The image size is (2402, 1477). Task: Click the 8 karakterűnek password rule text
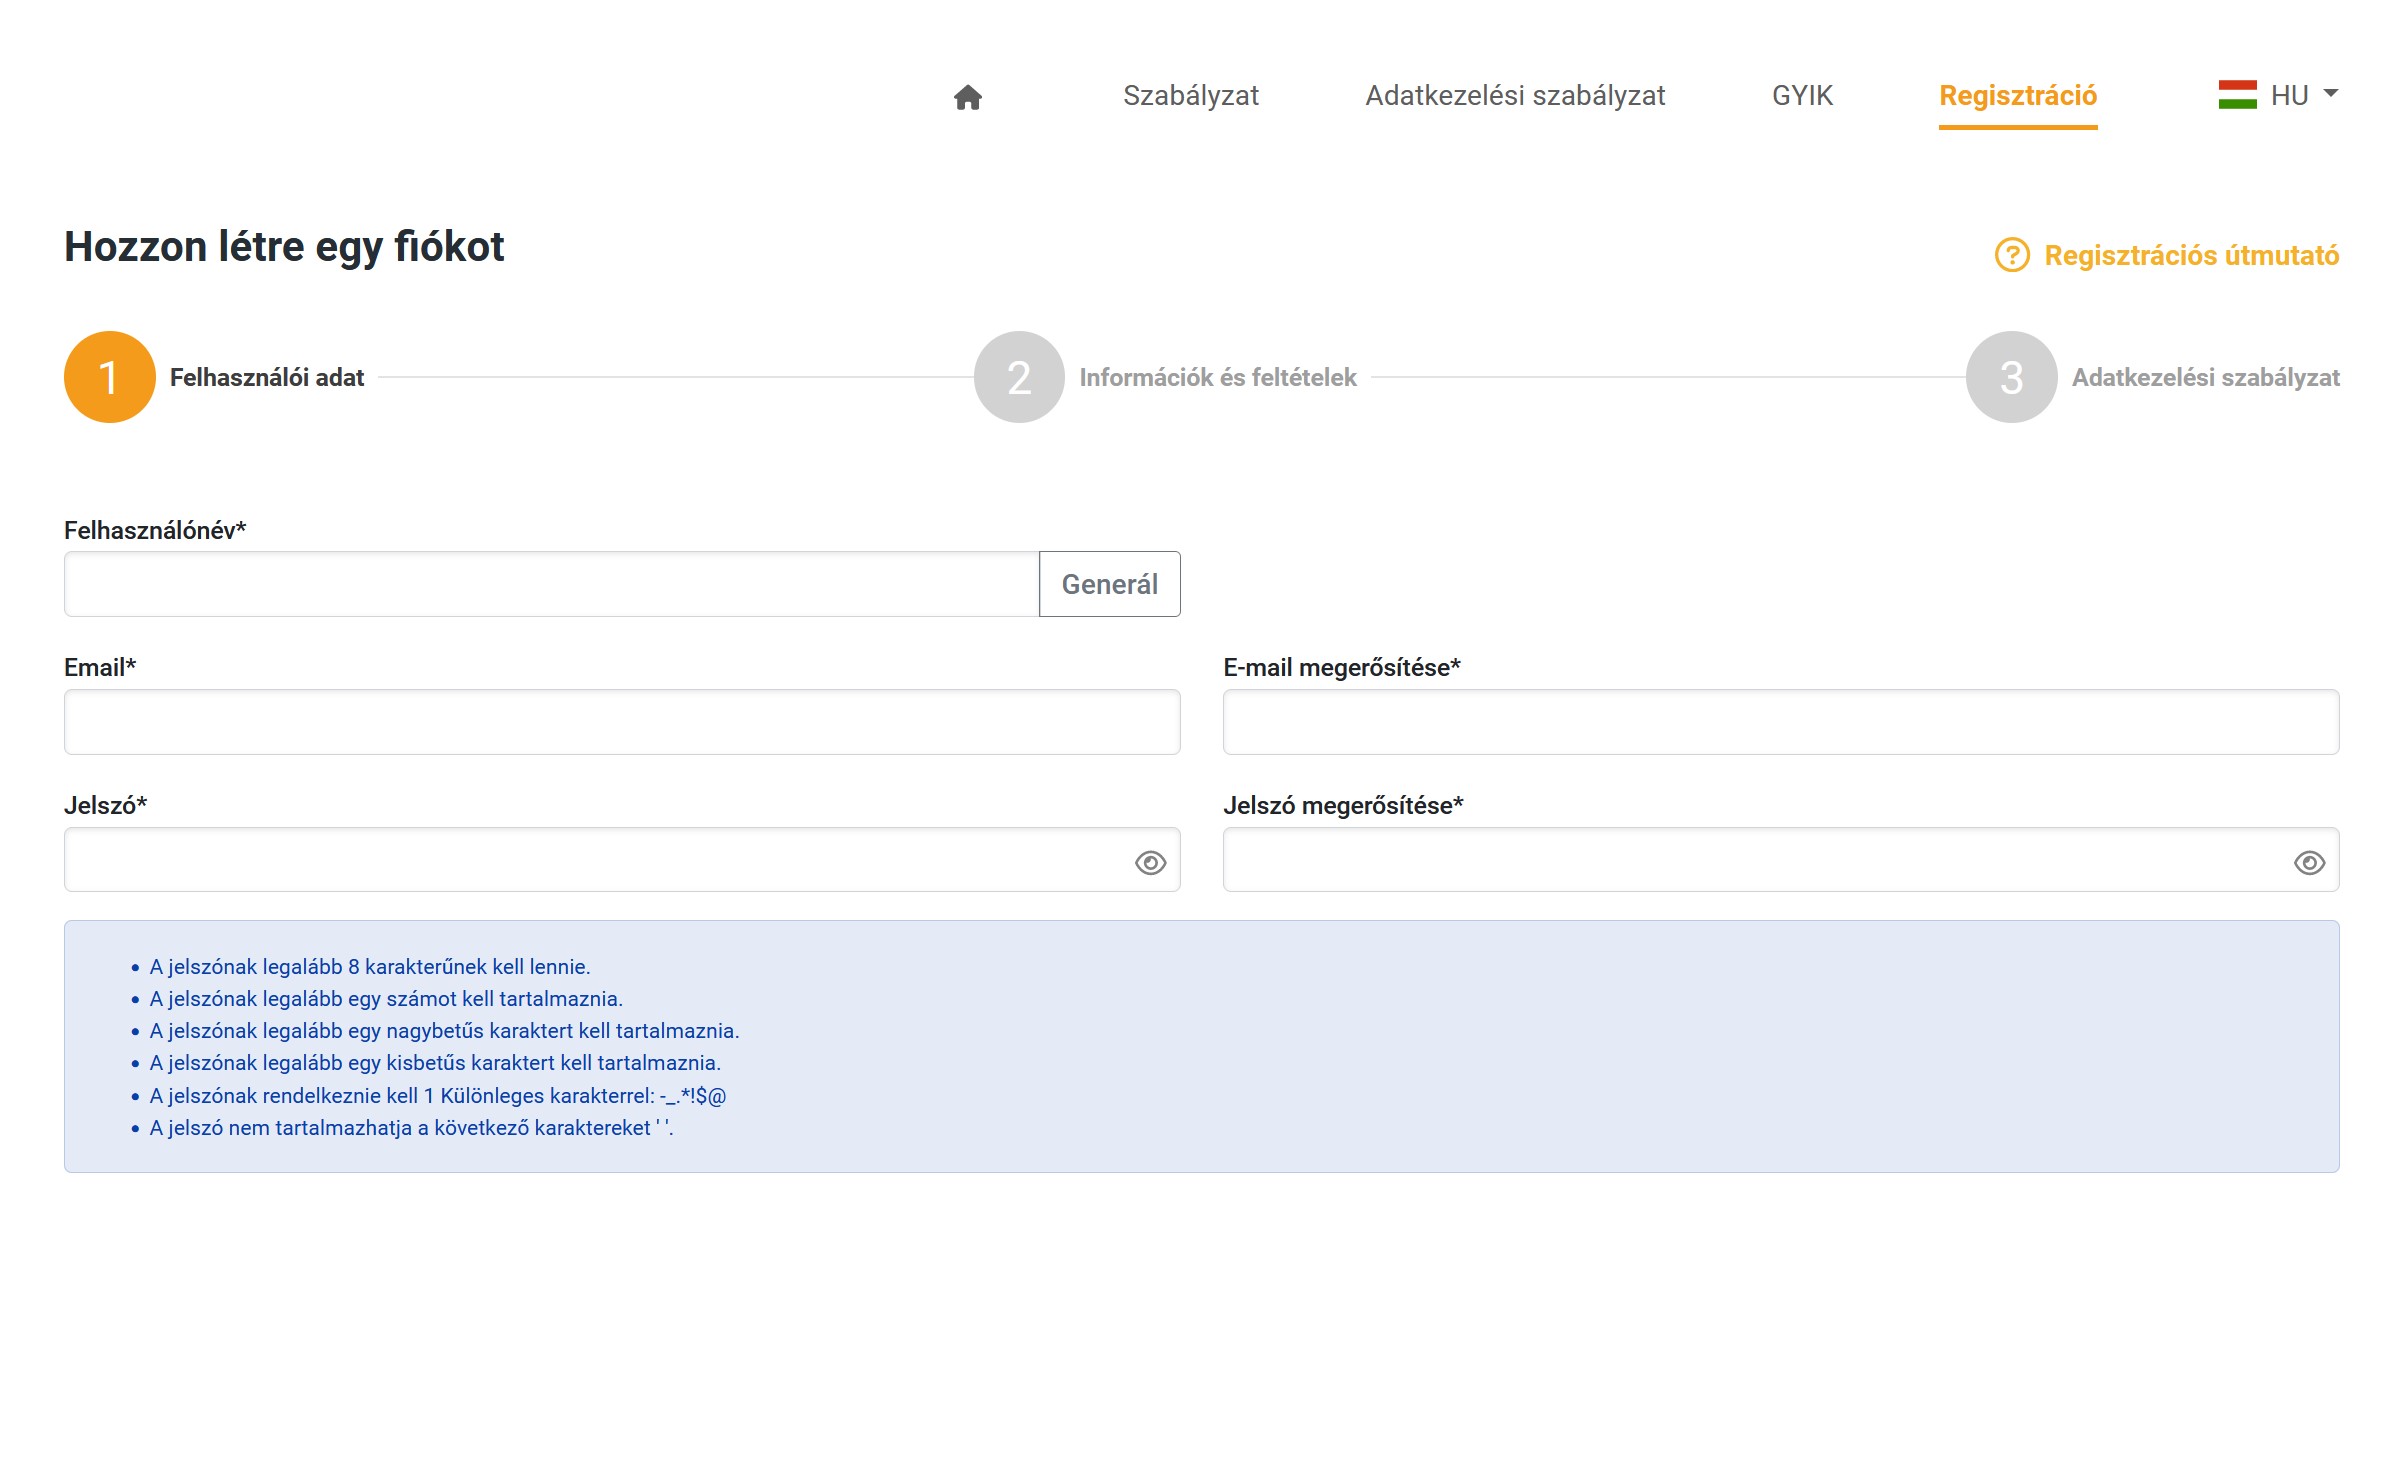[x=370, y=967]
